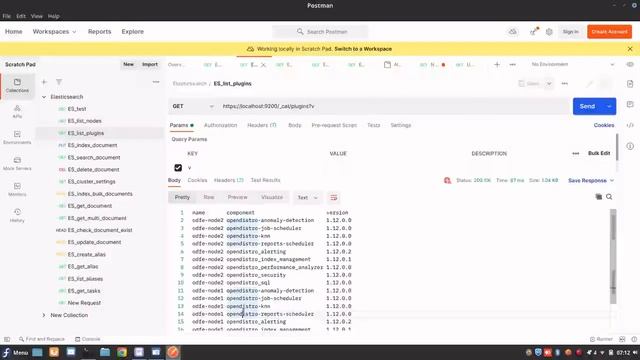
Task: Open the APIs sidebar panel
Action: (17, 111)
